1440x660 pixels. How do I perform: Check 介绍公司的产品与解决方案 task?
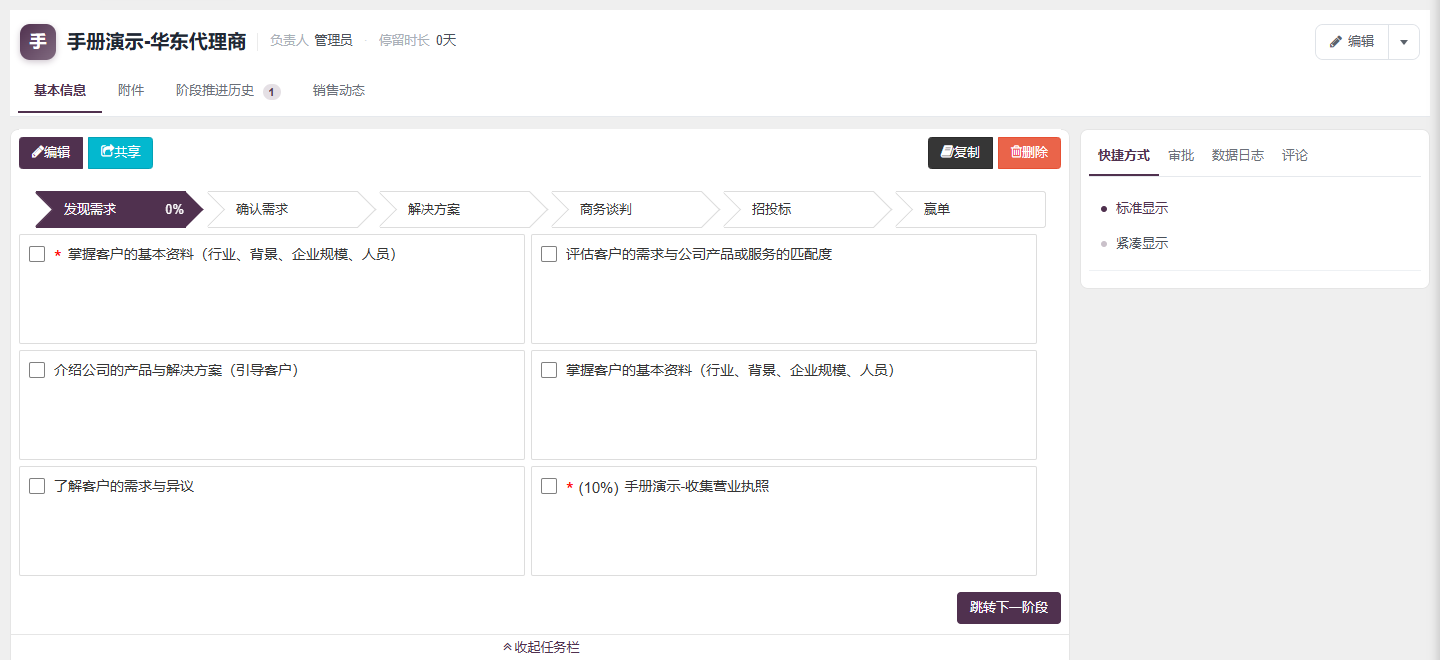[37, 370]
